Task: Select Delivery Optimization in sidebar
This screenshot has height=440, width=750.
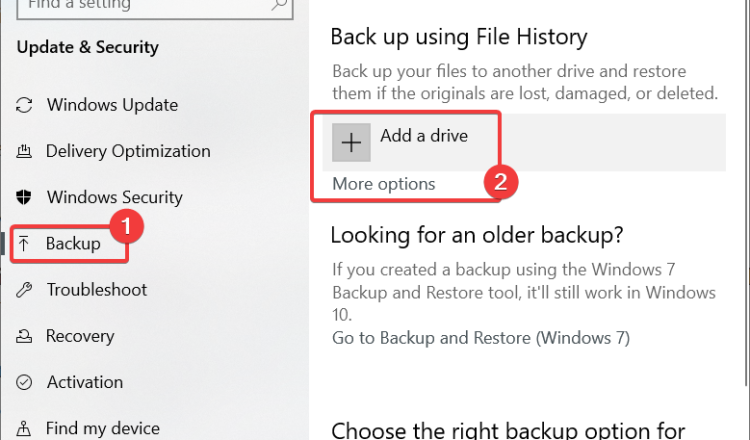Action: (128, 152)
